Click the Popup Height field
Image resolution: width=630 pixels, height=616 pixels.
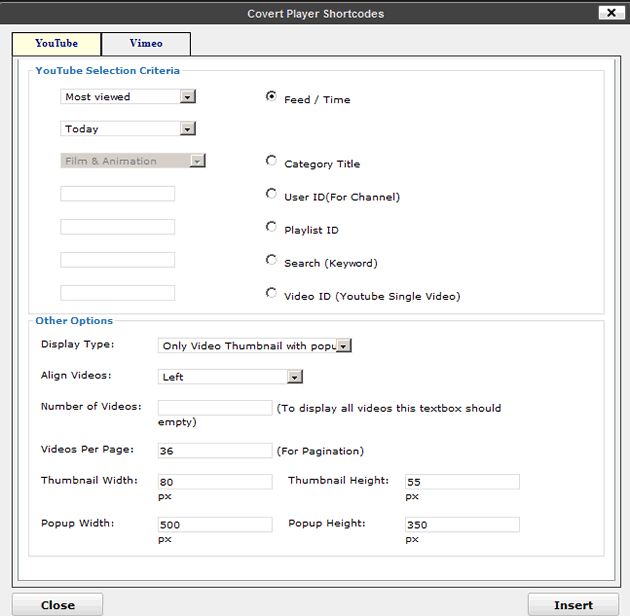tap(462, 525)
